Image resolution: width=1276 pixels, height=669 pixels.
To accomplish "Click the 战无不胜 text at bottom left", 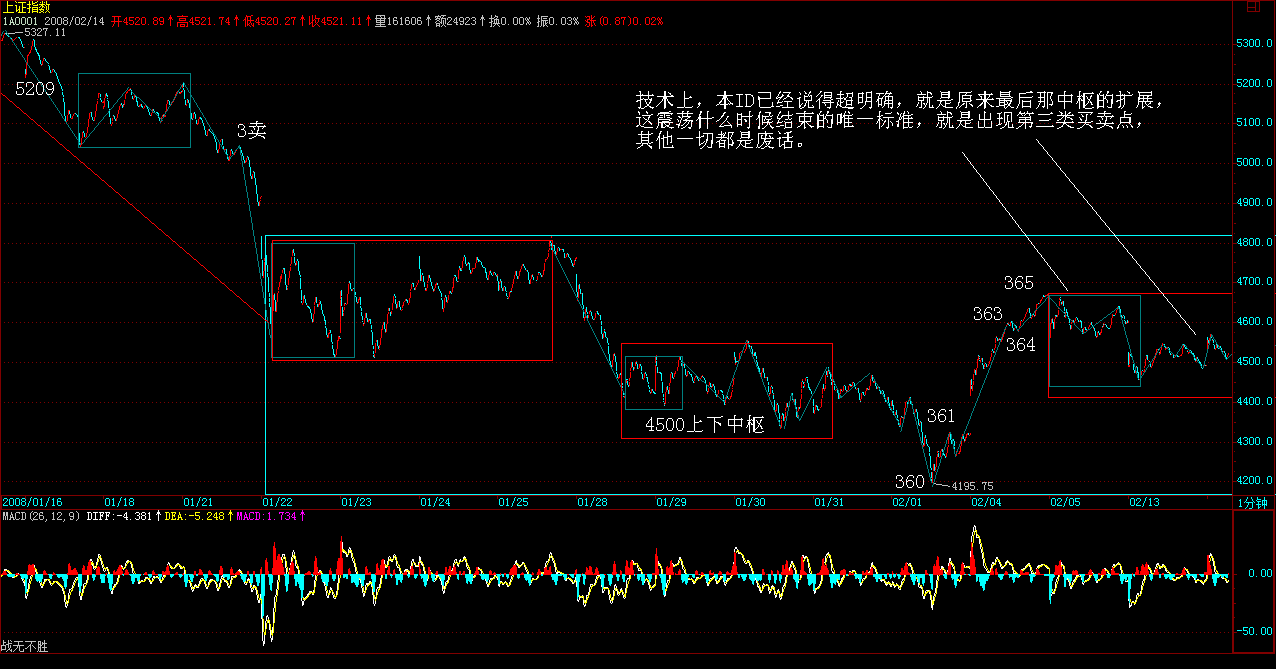I will (24, 647).
